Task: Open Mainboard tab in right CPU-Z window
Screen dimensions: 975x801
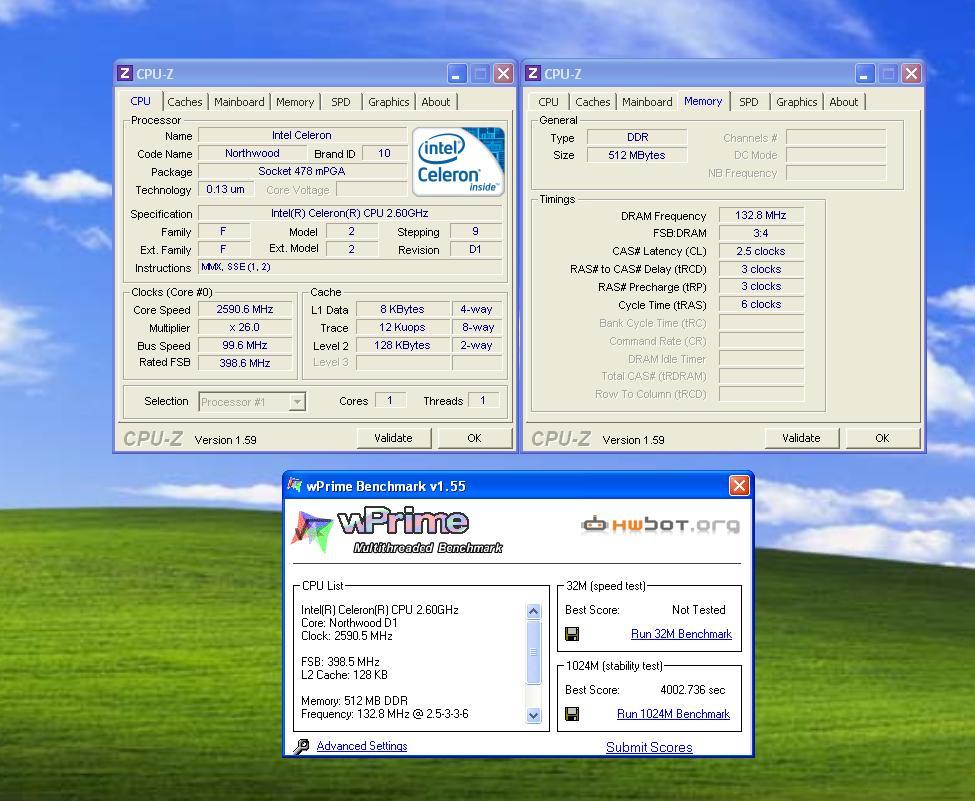Action: click(x=647, y=102)
